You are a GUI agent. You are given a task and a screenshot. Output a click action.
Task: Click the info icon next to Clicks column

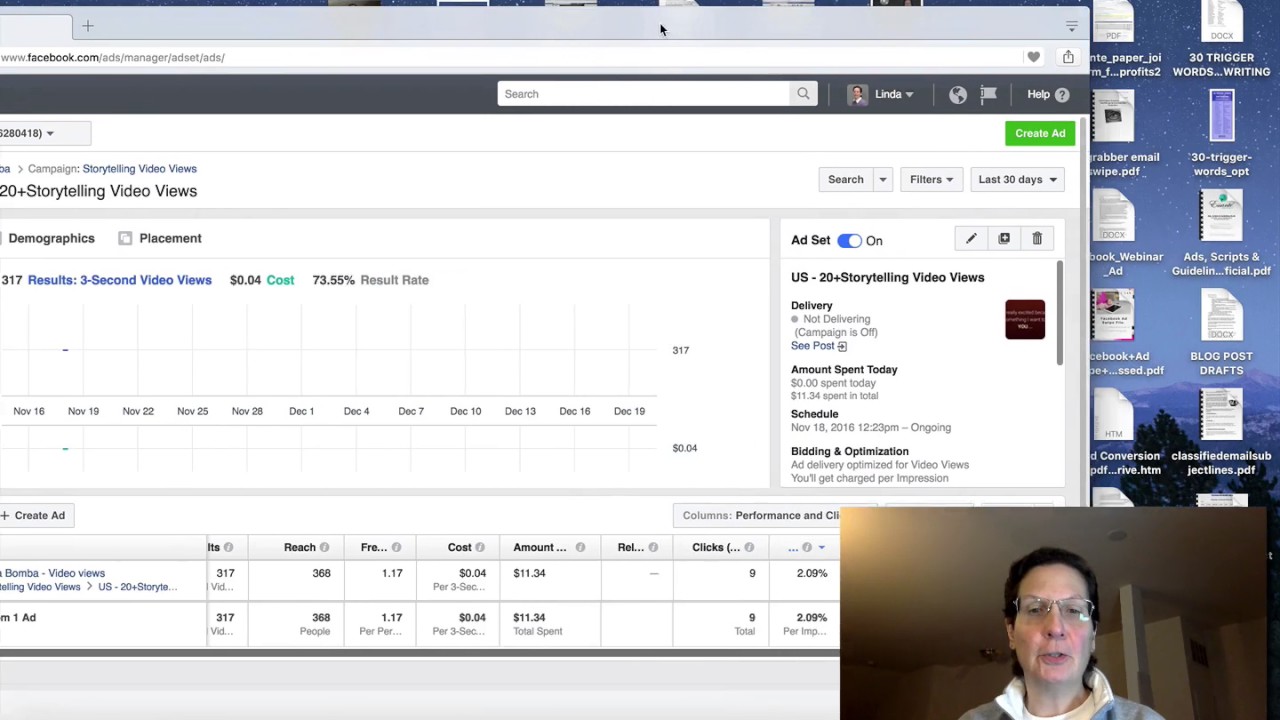coord(749,548)
